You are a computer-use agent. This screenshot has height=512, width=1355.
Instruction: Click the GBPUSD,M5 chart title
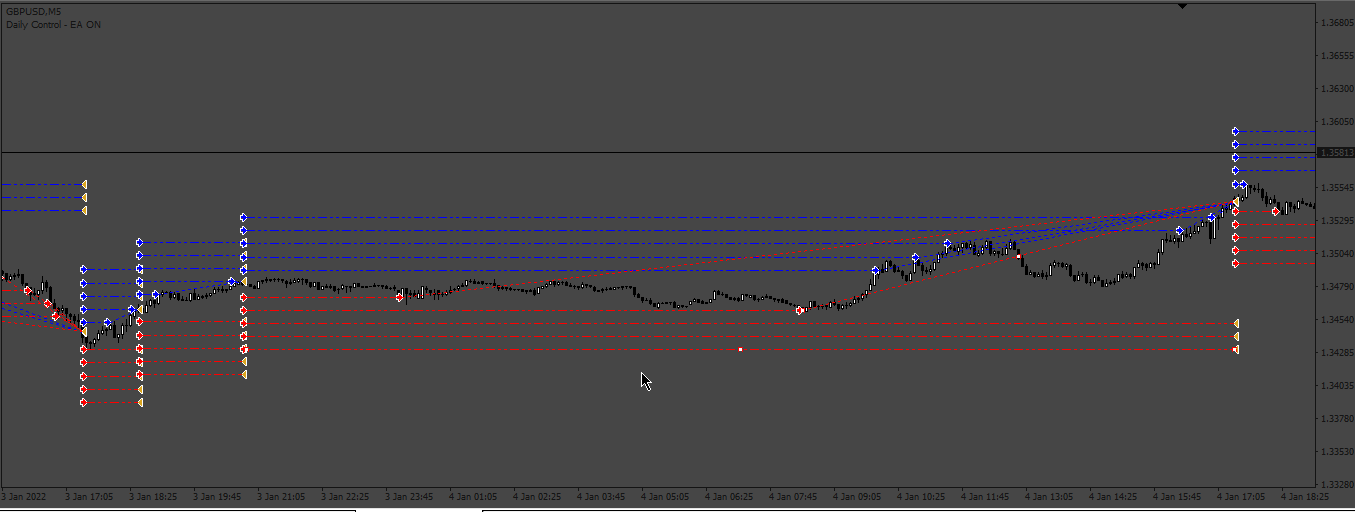[31, 11]
